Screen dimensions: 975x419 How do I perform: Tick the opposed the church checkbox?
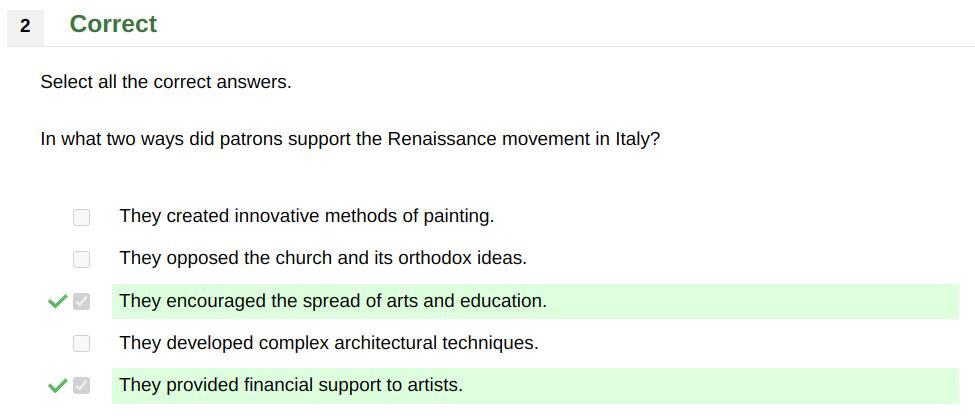tap(82, 259)
